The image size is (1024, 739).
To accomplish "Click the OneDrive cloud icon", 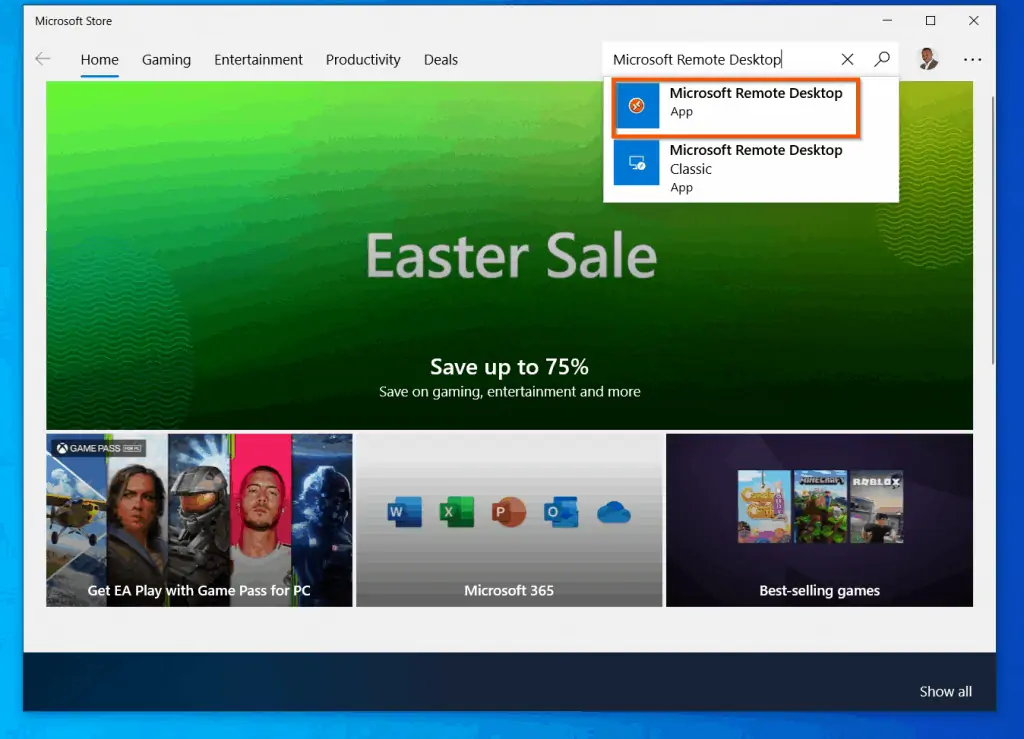I will (x=614, y=512).
